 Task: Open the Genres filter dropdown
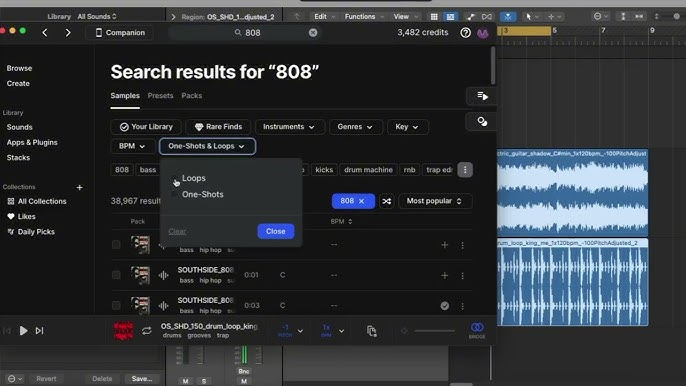(x=355, y=127)
